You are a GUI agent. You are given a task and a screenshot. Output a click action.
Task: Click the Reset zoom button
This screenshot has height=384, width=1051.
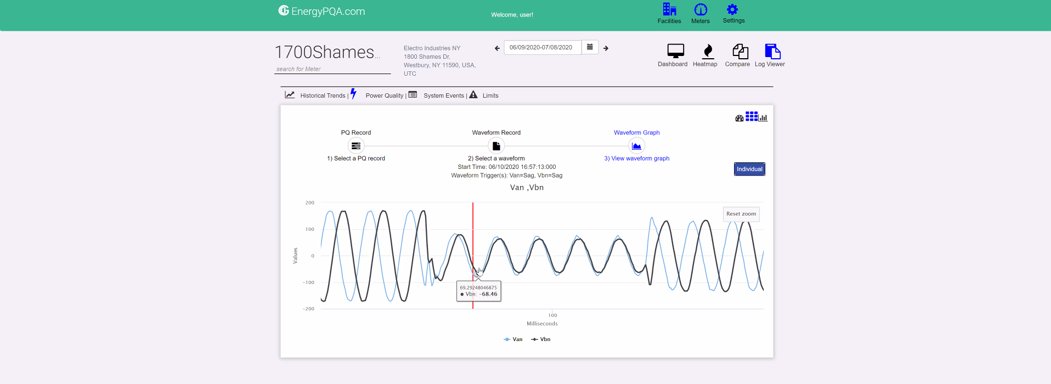click(741, 214)
